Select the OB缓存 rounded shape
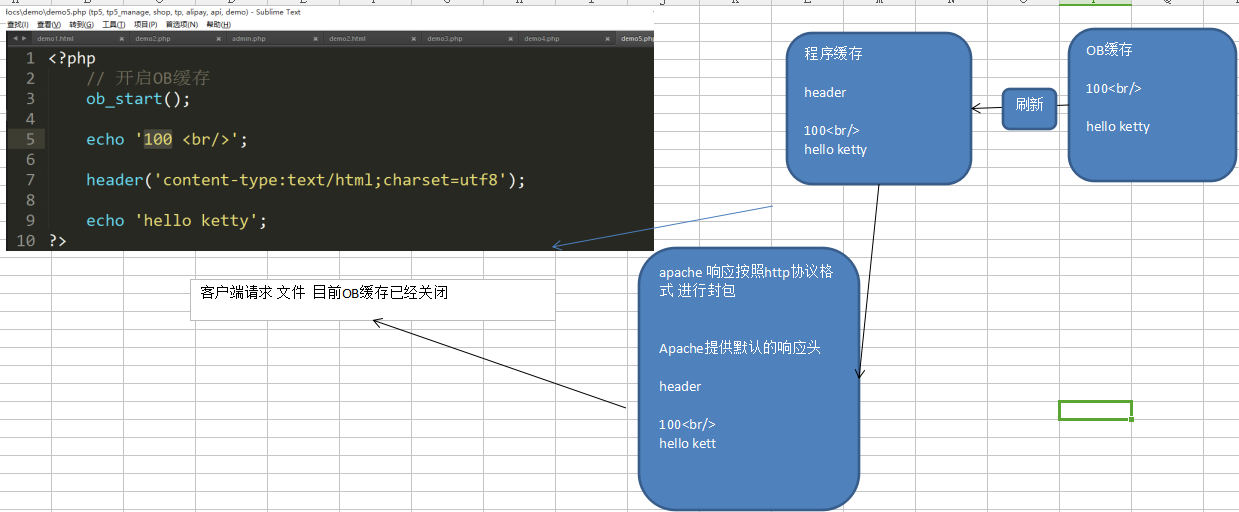 coord(1152,105)
